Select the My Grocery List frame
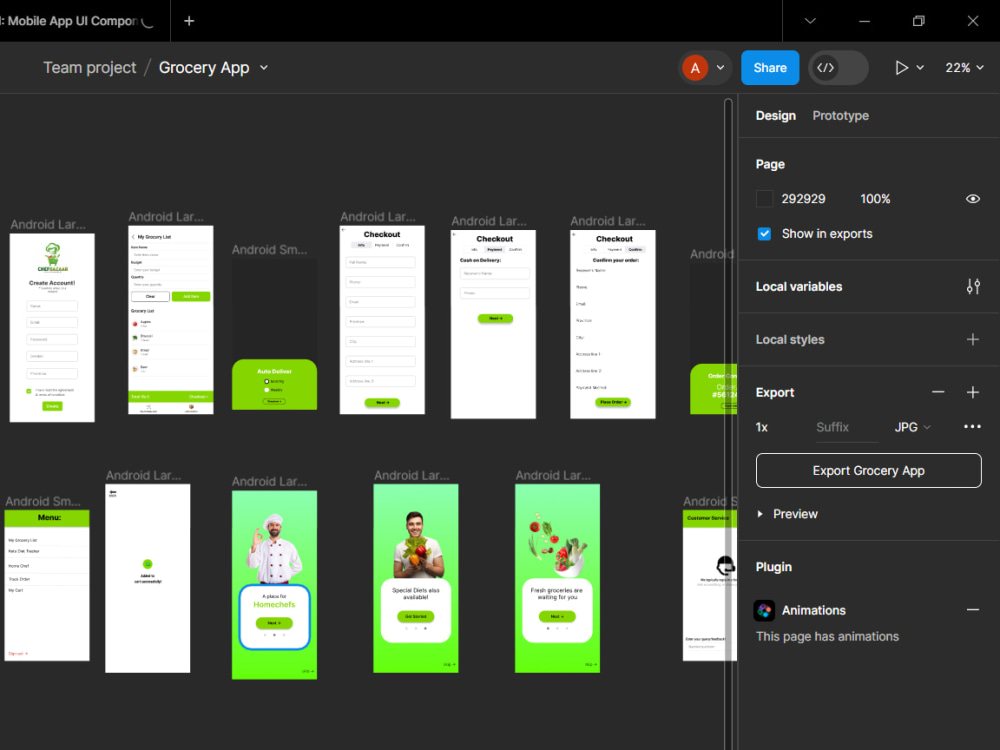The height and width of the screenshot is (750, 1000). (171, 320)
